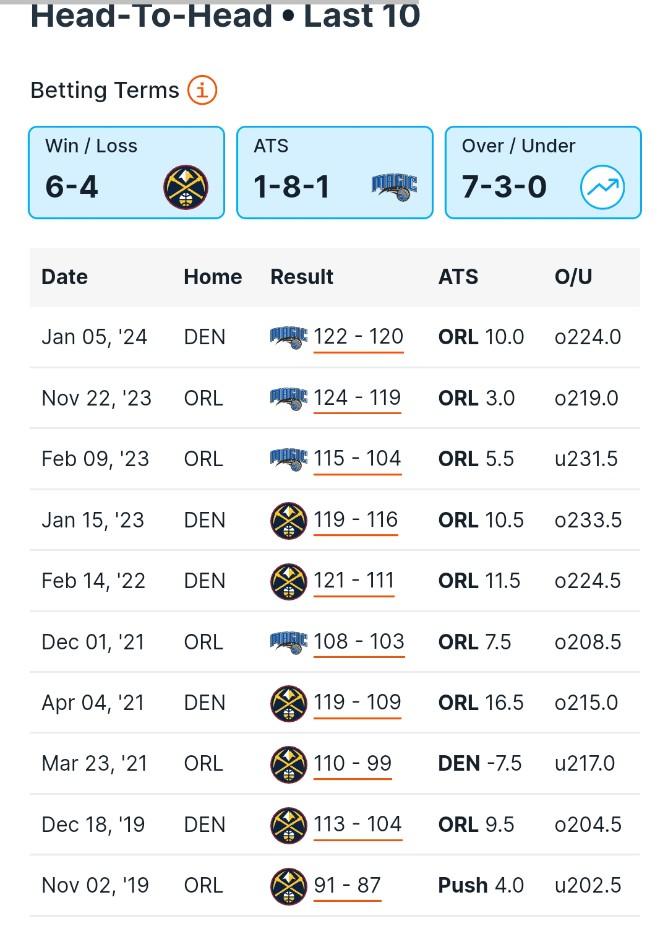Open the 91 - 87 result link

[347, 885]
